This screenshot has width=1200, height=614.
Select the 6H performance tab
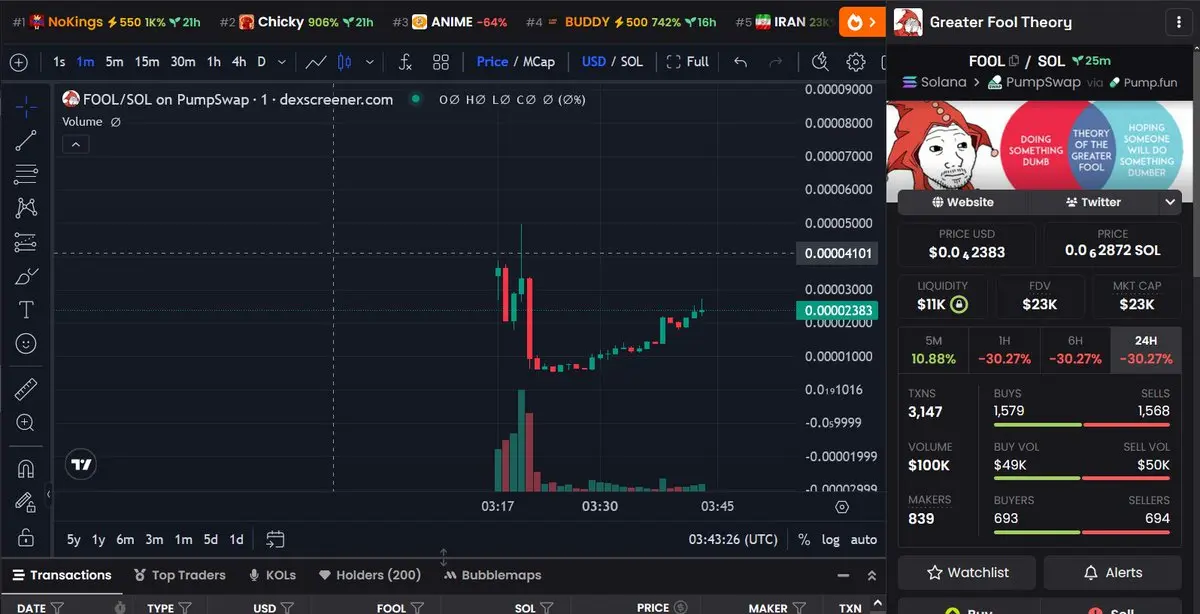[1075, 350]
